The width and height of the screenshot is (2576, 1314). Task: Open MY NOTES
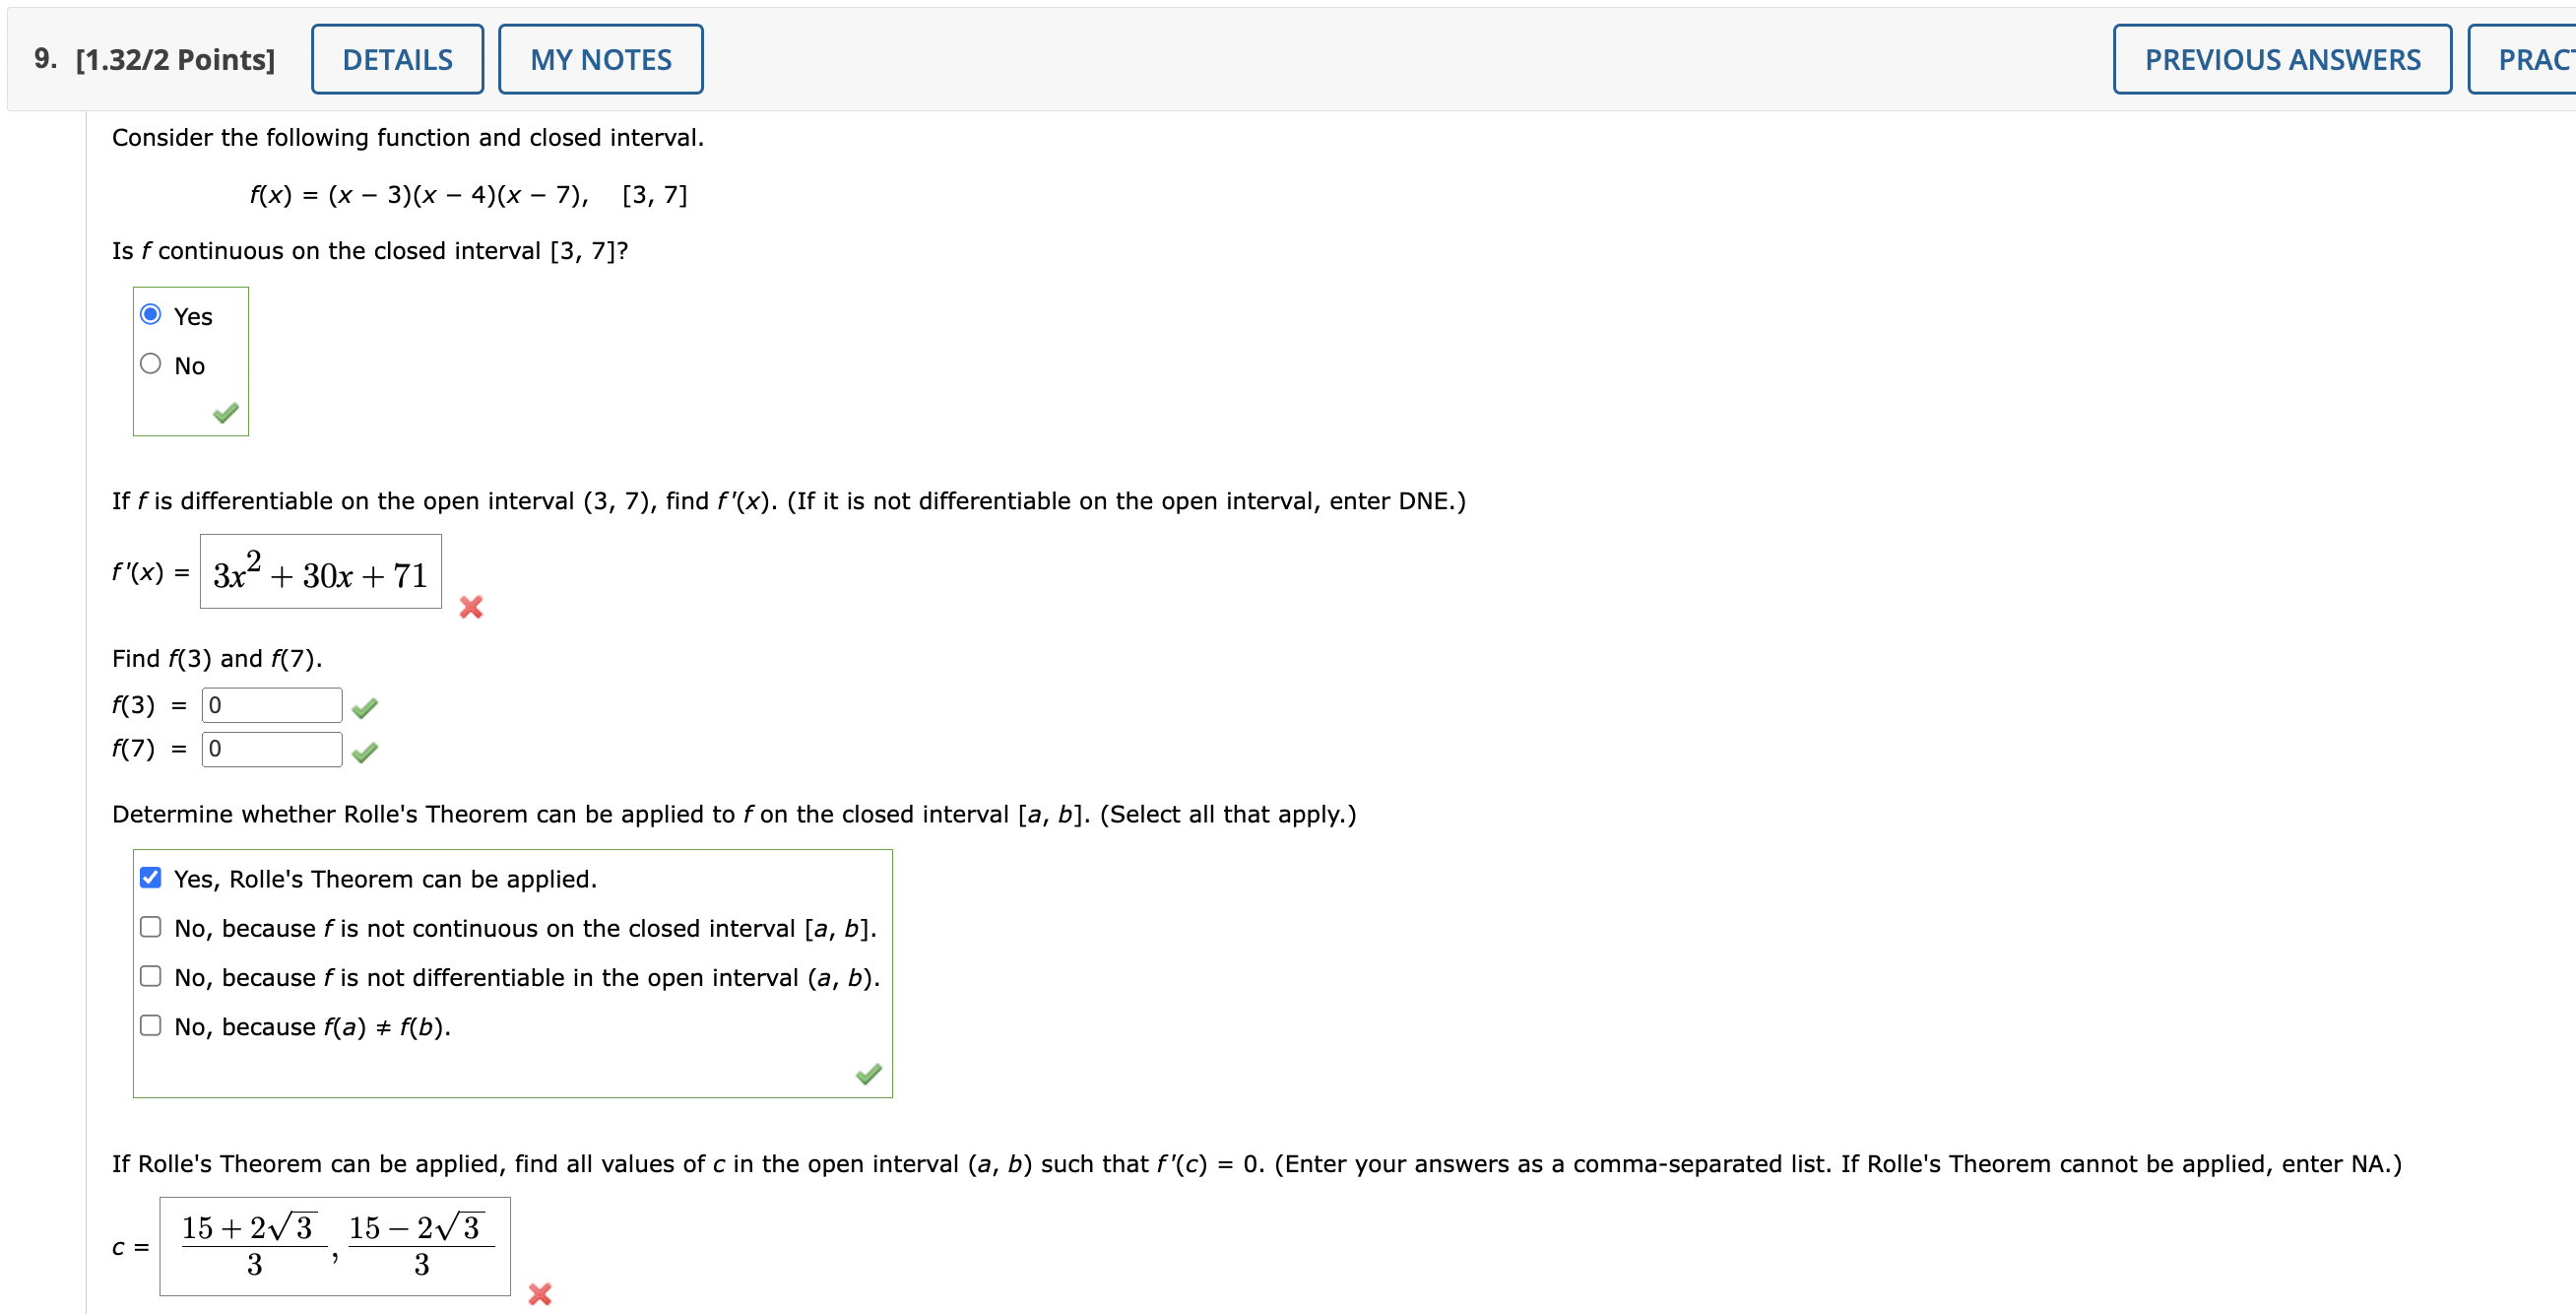pyautogui.click(x=600, y=58)
